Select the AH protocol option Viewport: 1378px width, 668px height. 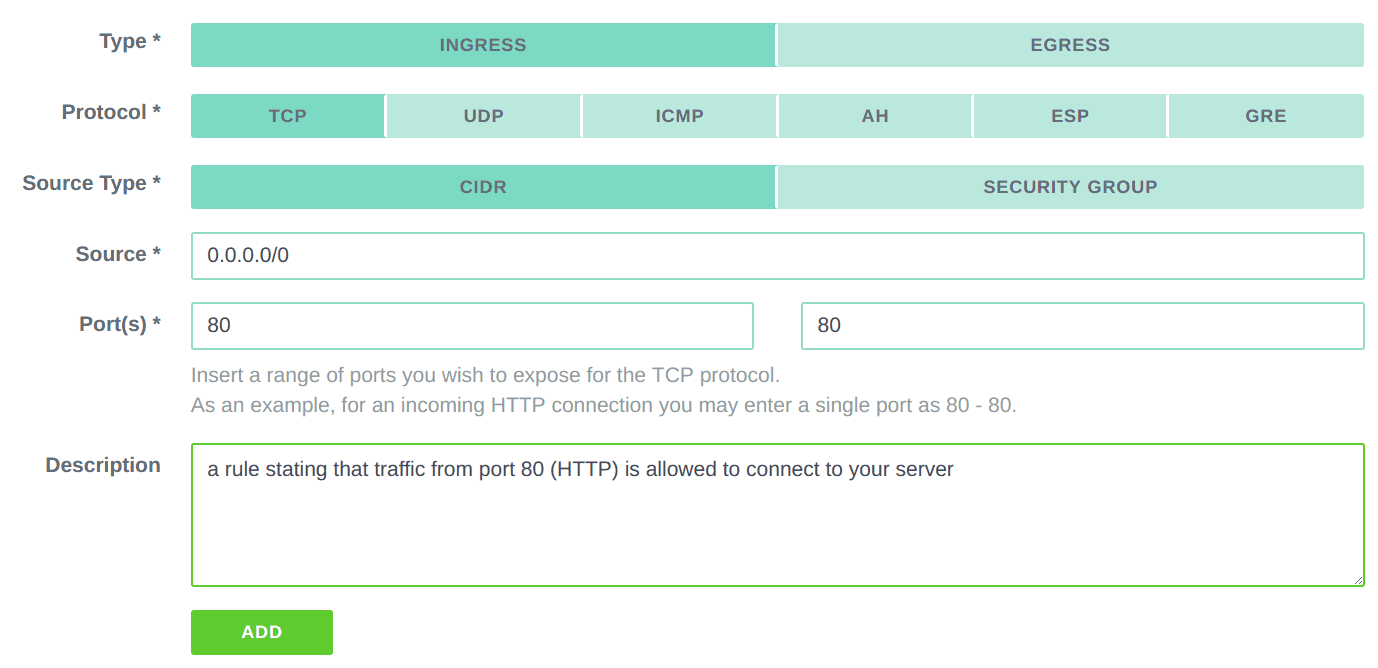click(x=874, y=115)
